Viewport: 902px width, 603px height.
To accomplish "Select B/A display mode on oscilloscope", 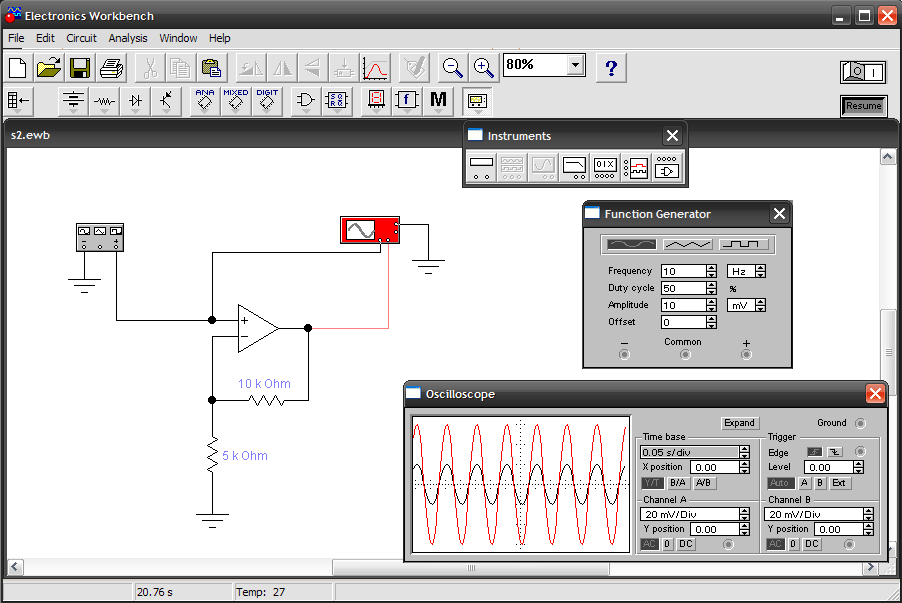I will coord(678,483).
